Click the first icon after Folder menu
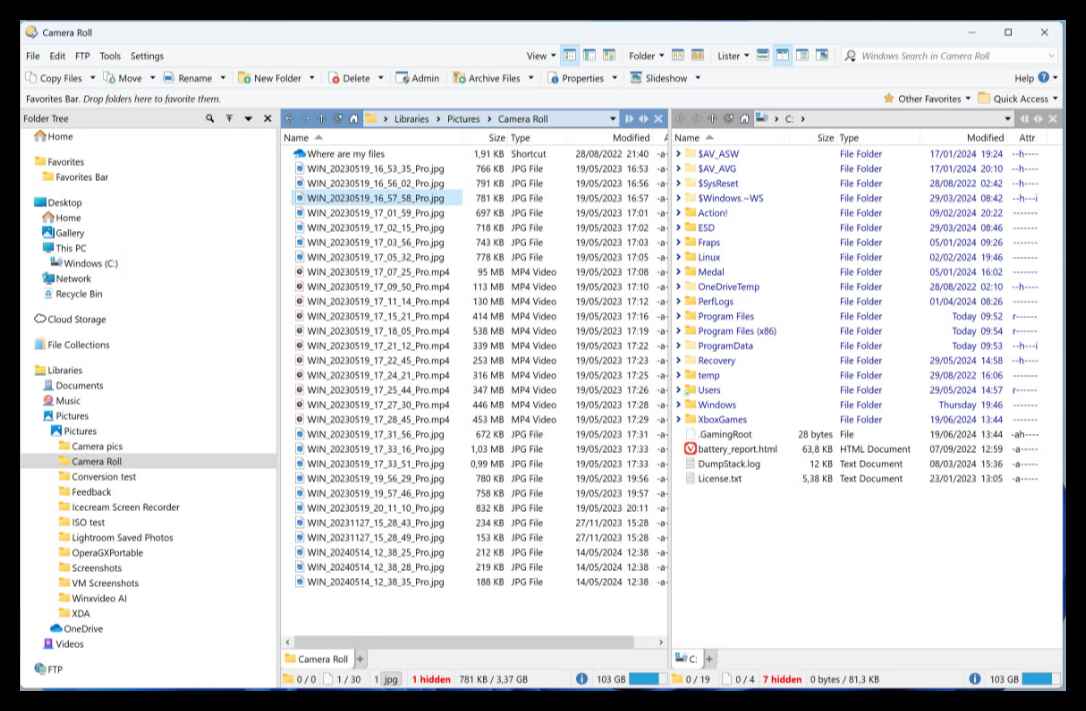 (678, 55)
